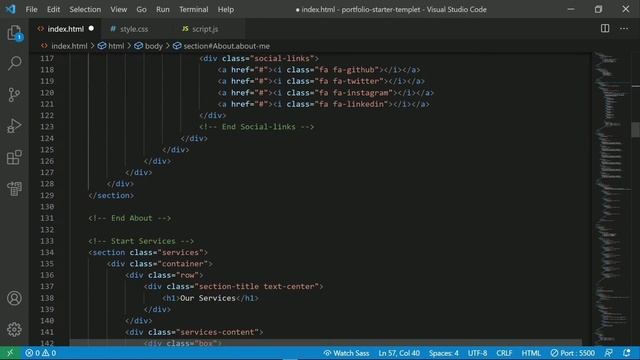This screenshot has height=360, width=640.
Task: Click the fa-instagram link line
Action: point(326,93)
